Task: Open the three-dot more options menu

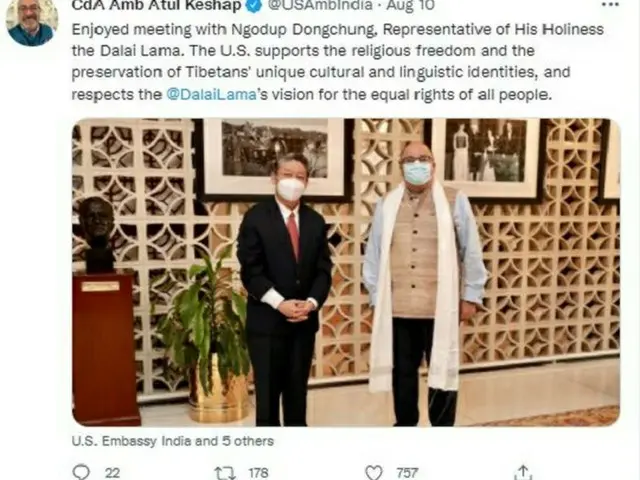Action: 610,5
